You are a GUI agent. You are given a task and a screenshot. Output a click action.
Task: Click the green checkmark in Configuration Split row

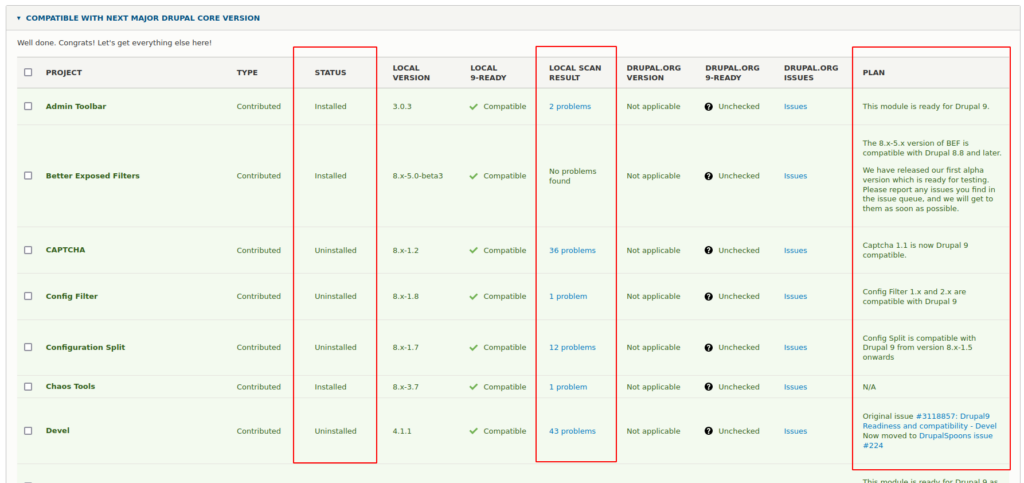(x=473, y=347)
